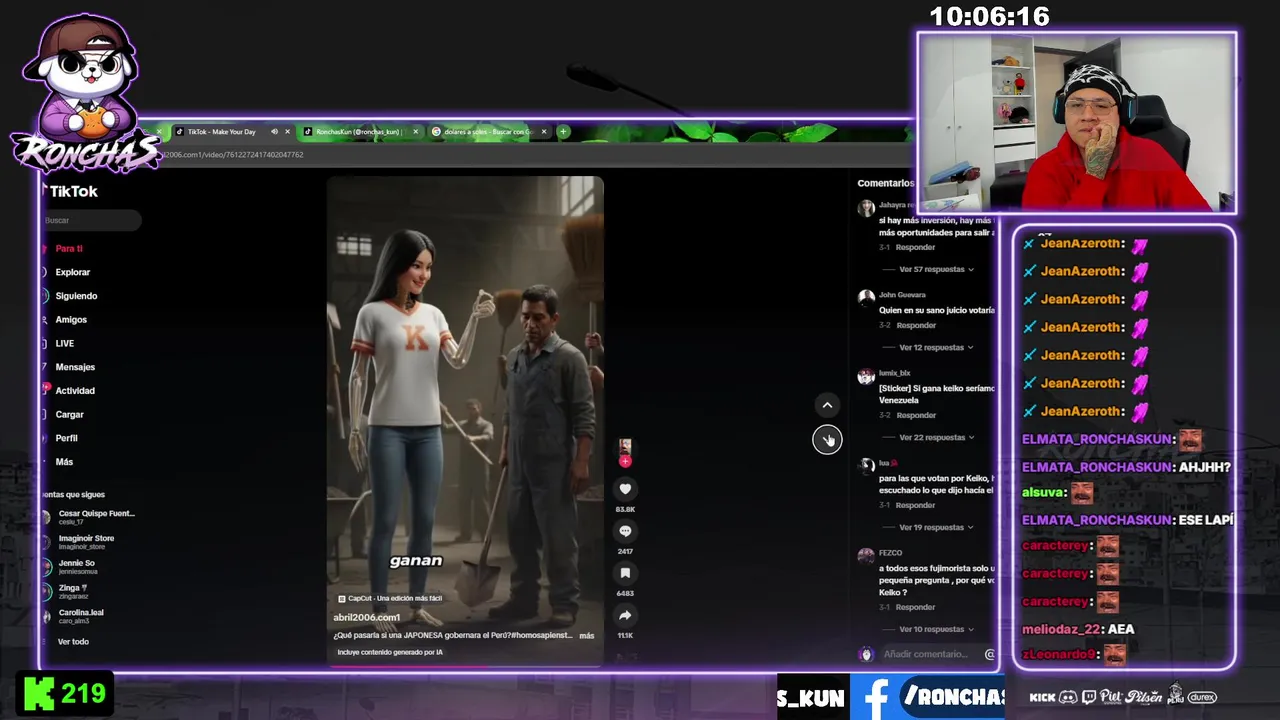The height and width of the screenshot is (720, 1280).
Task: Expand Ver 10 respuestas replies
Action: coord(936,629)
